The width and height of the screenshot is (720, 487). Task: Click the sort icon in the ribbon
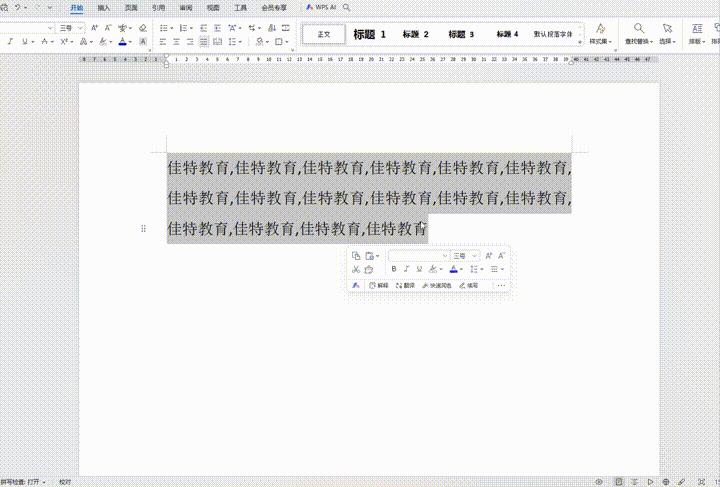click(x=272, y=28)
